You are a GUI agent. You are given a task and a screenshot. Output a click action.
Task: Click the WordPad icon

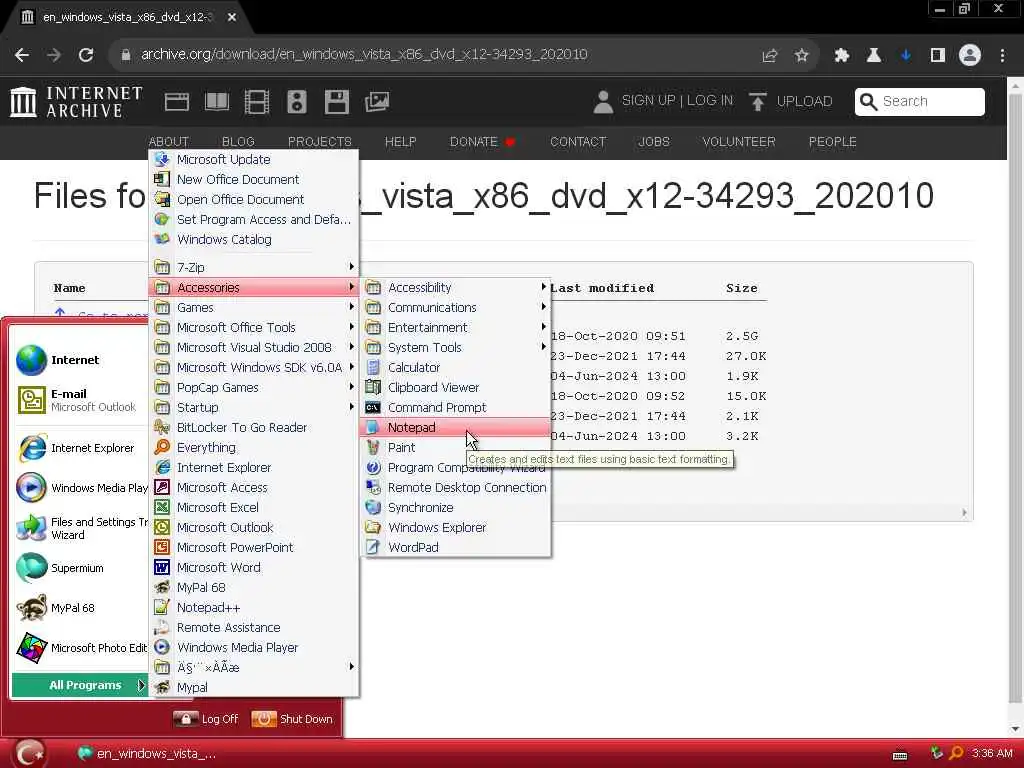[x=373, y=547]
